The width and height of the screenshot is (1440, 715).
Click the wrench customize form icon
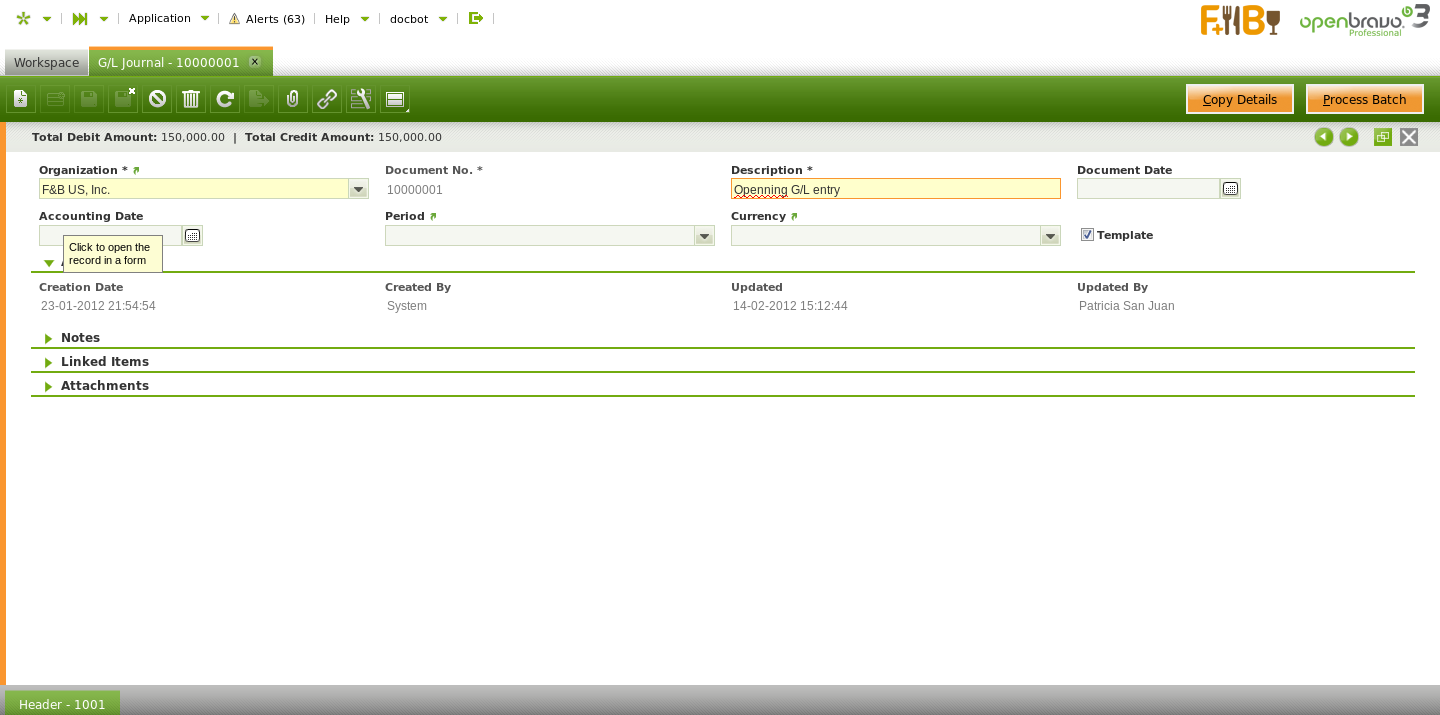coord(361,99)
